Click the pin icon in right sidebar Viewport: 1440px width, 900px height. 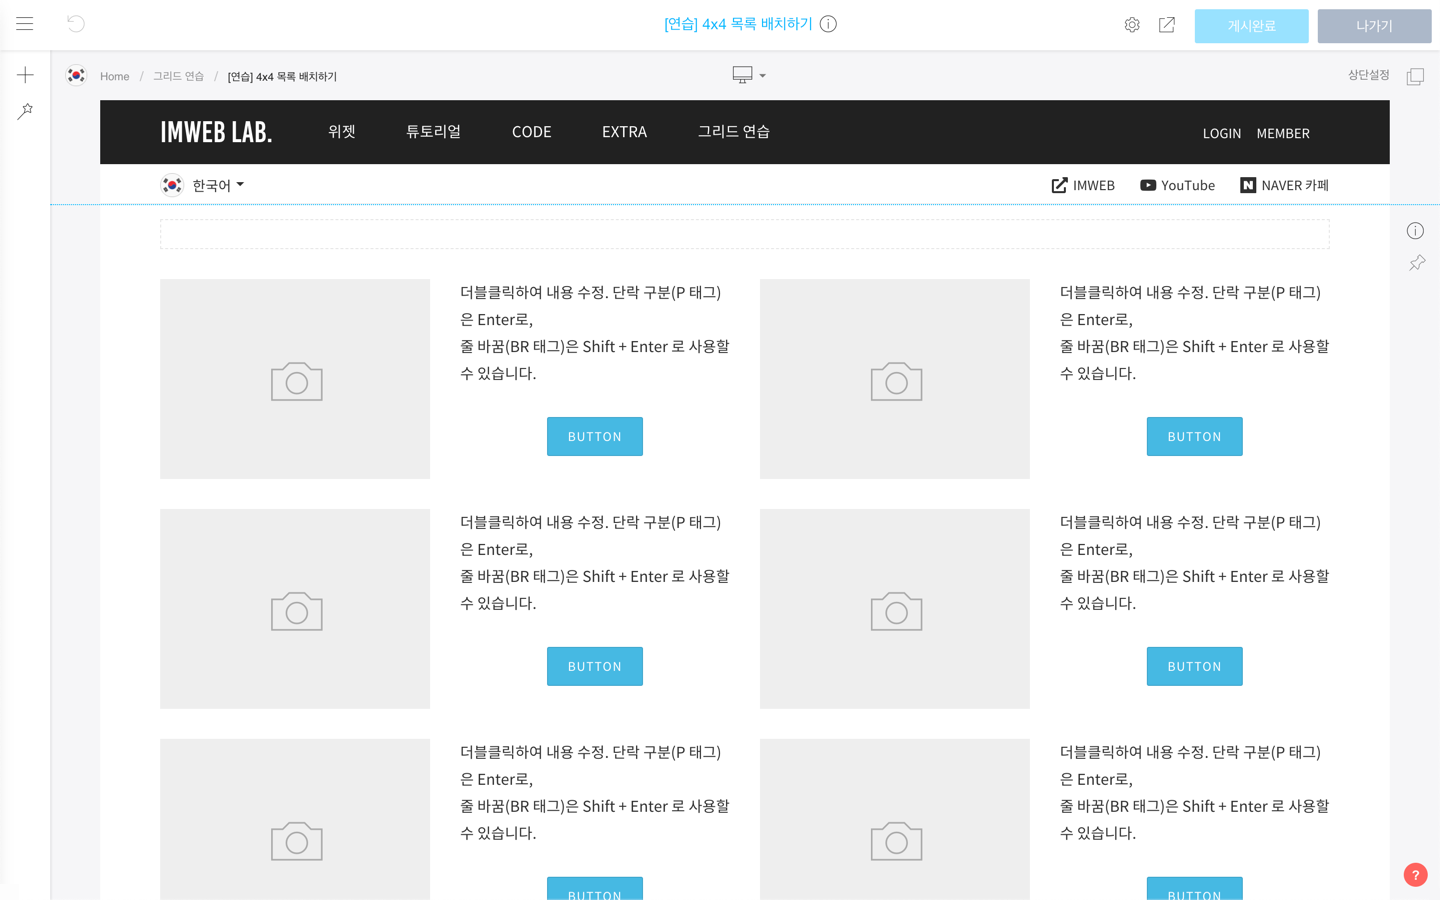pyautogui.click(x=1417, y=263)
